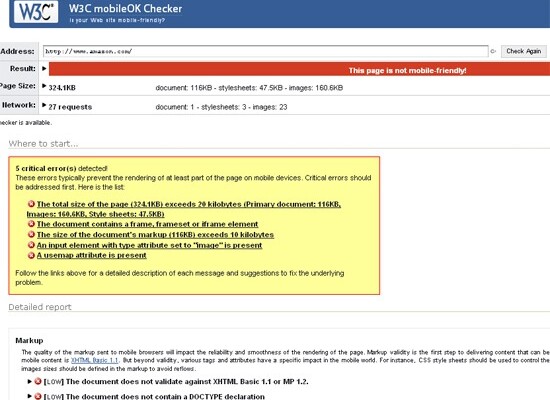
Task: Click the red not mobile-friendly result bar
Action: pyautogui.click(x=299, y=69)
